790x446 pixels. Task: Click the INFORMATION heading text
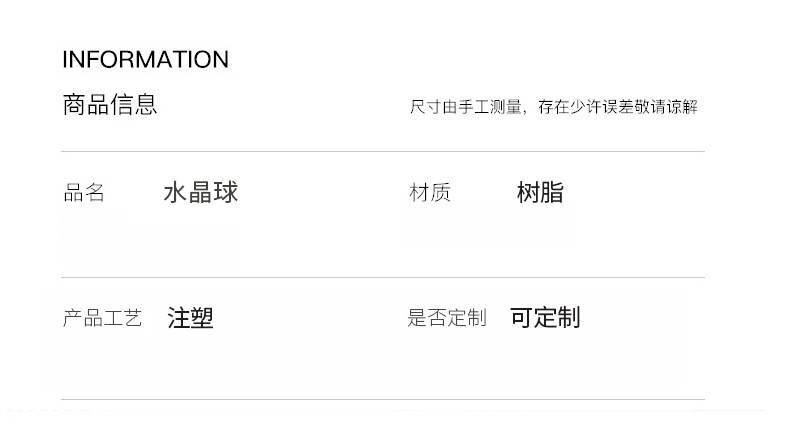click(x=145, y=60)
